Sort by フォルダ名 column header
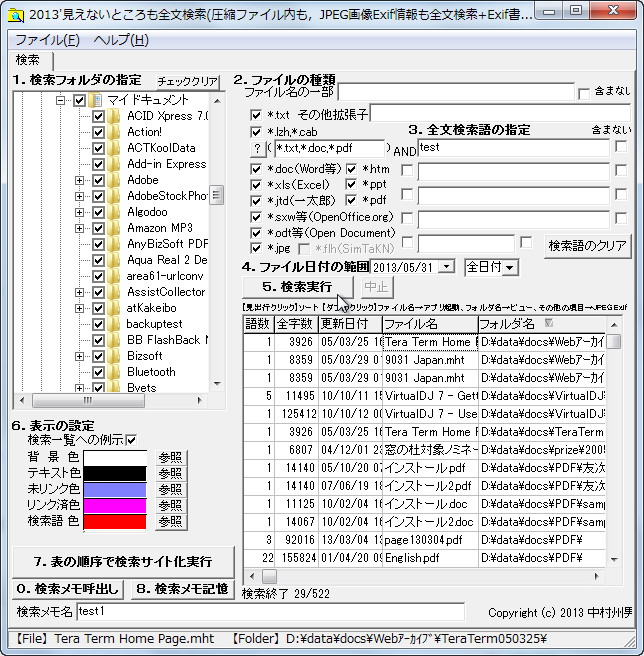This screenshot has width=644, height=656. click(x=541, y=324)
